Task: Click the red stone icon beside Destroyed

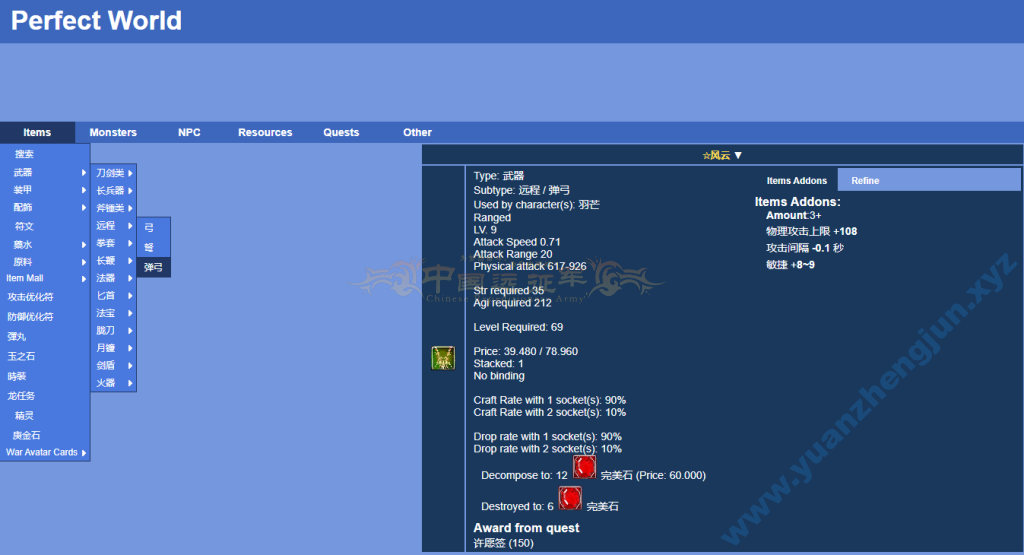Action: (570, 498)
